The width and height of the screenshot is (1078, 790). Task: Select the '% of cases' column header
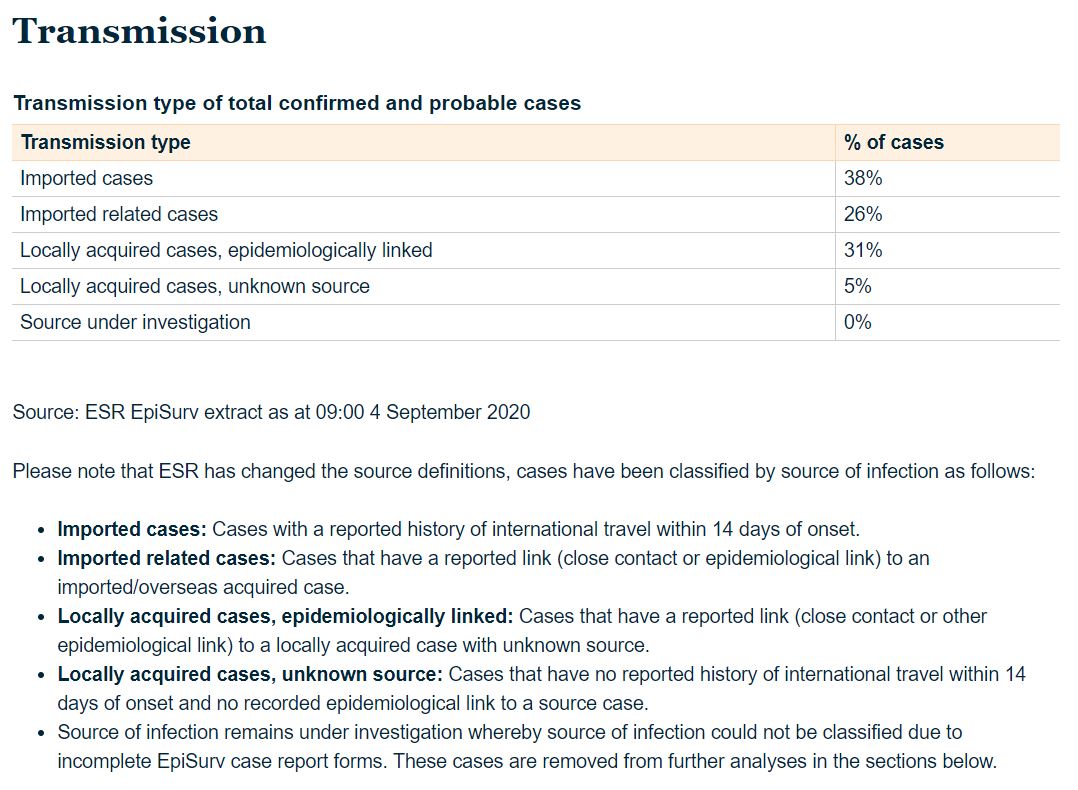(893, 142)
